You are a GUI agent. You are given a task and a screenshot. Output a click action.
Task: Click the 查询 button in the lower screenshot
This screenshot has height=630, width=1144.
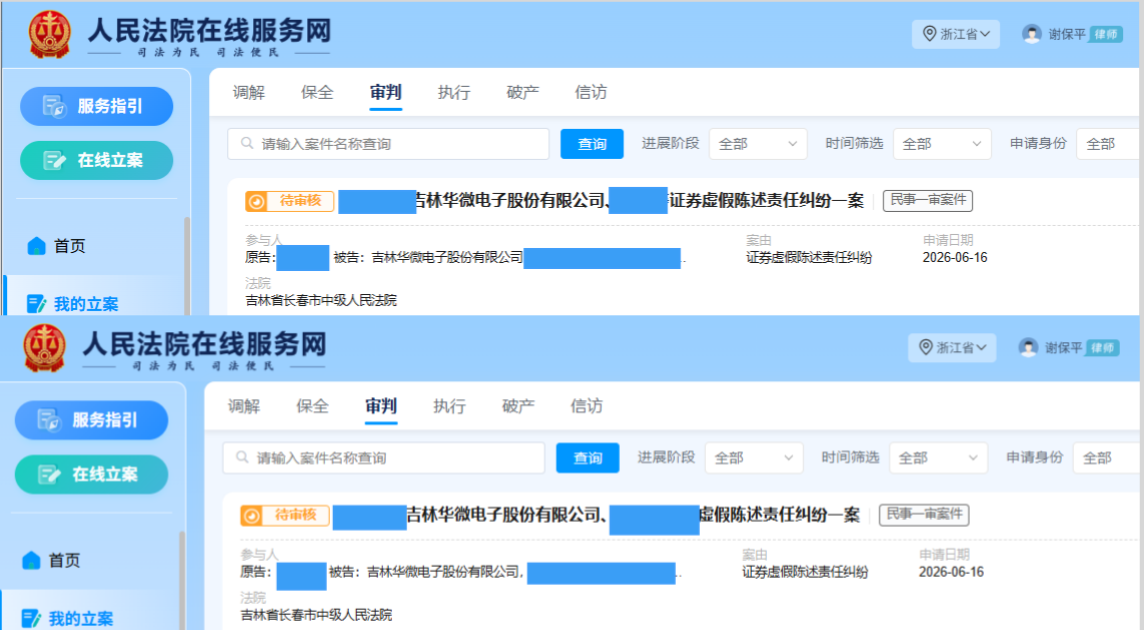tap(587, 458)
